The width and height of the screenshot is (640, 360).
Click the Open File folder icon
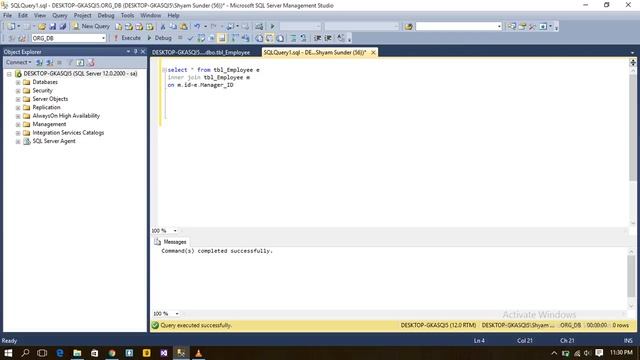click(x=42, y=27)
